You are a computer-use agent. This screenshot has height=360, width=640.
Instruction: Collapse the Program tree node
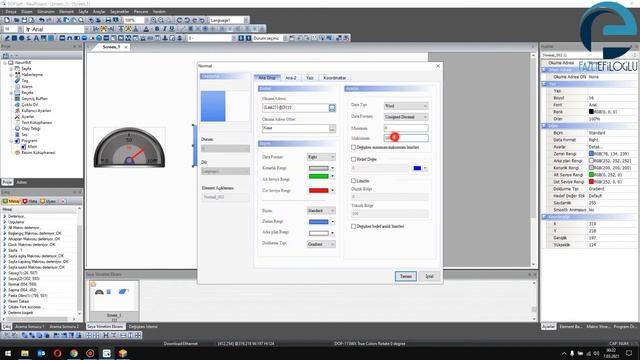[x=11, y=141]
